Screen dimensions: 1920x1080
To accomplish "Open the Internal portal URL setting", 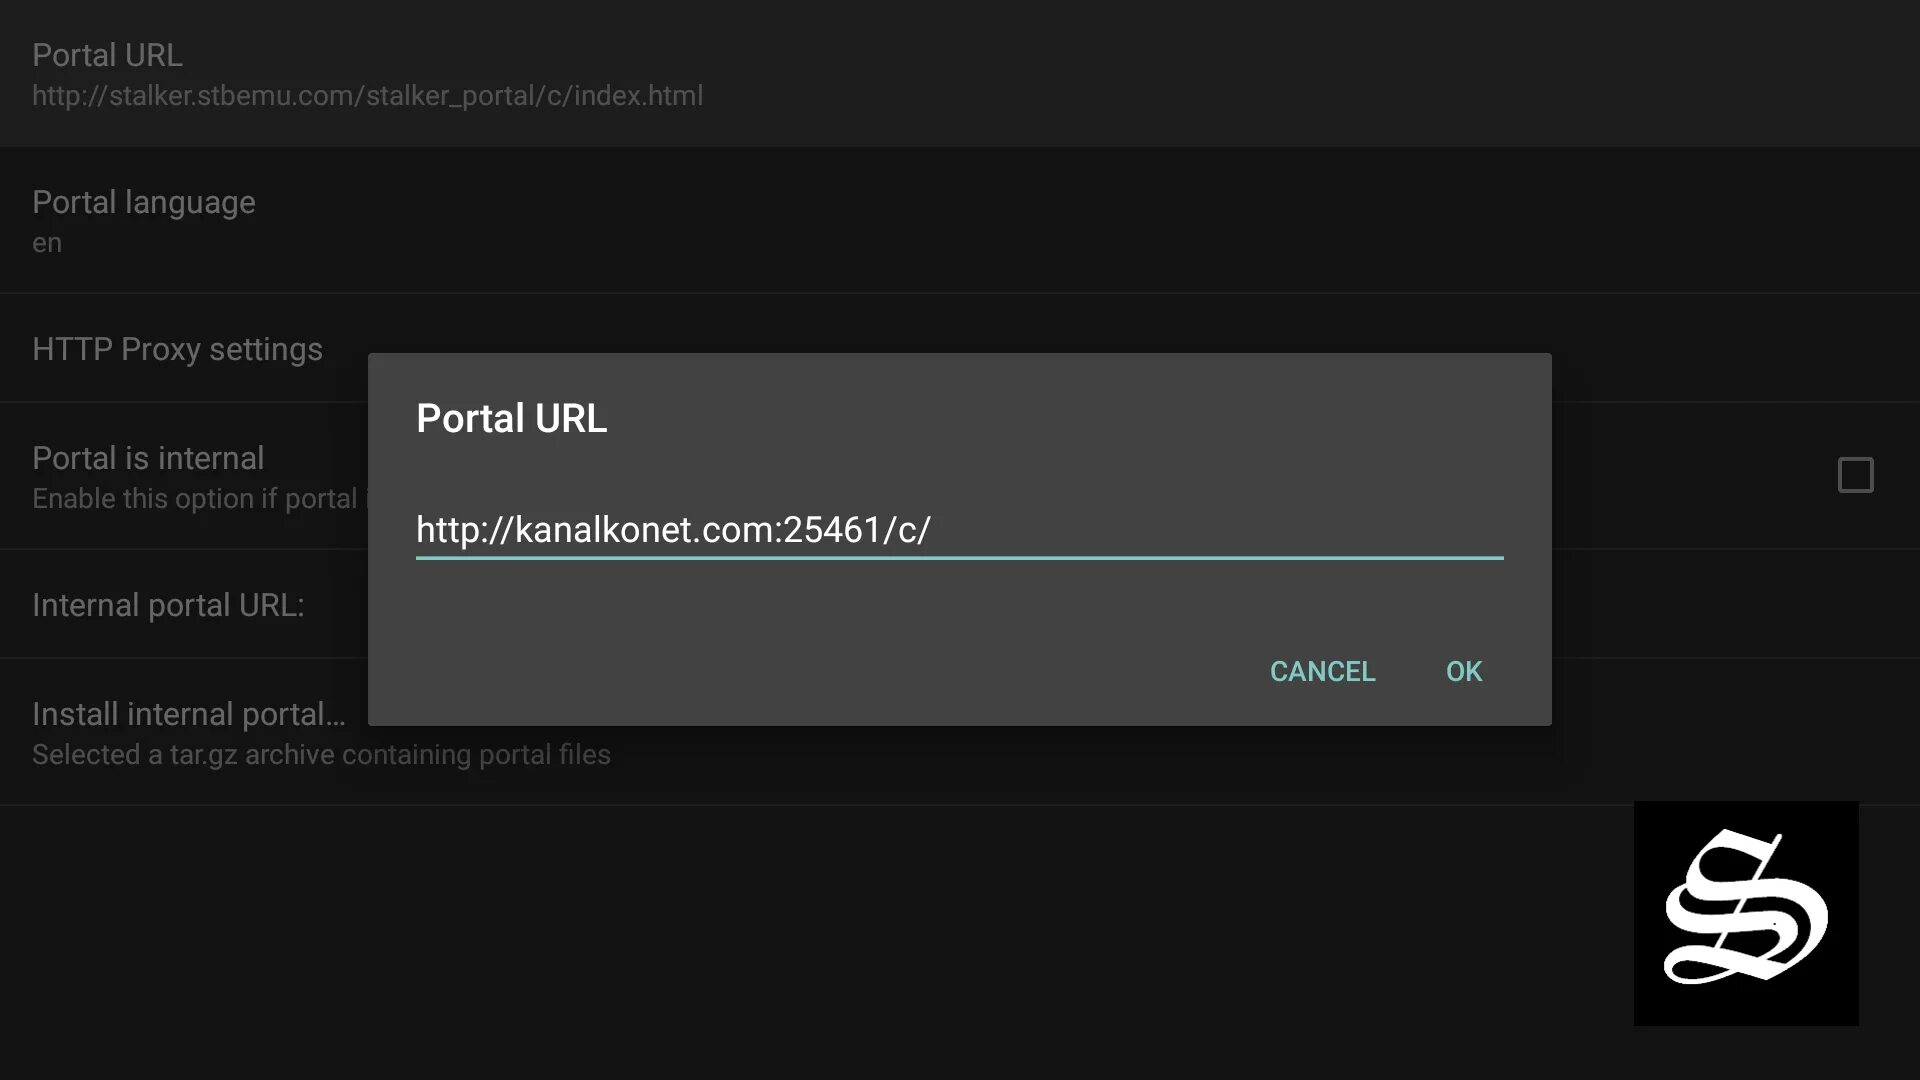I will (167, 605).
